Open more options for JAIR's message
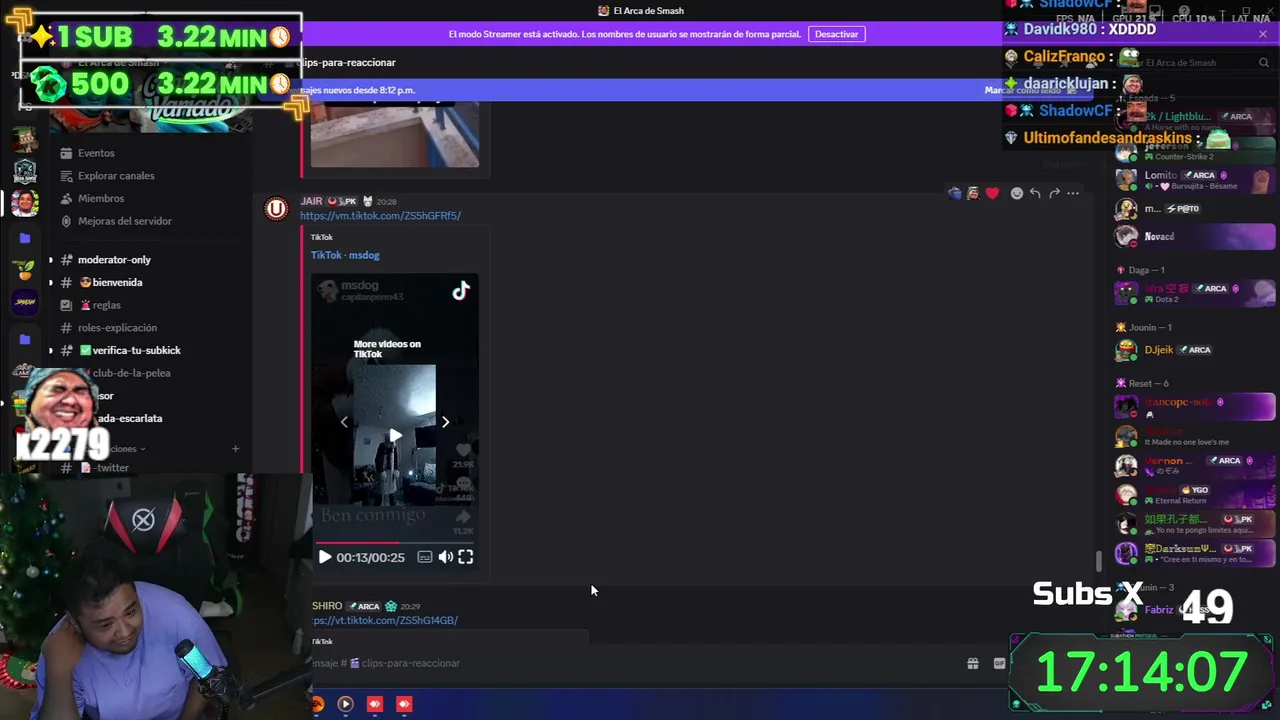1280x720 pixels. pos(1073,193)
